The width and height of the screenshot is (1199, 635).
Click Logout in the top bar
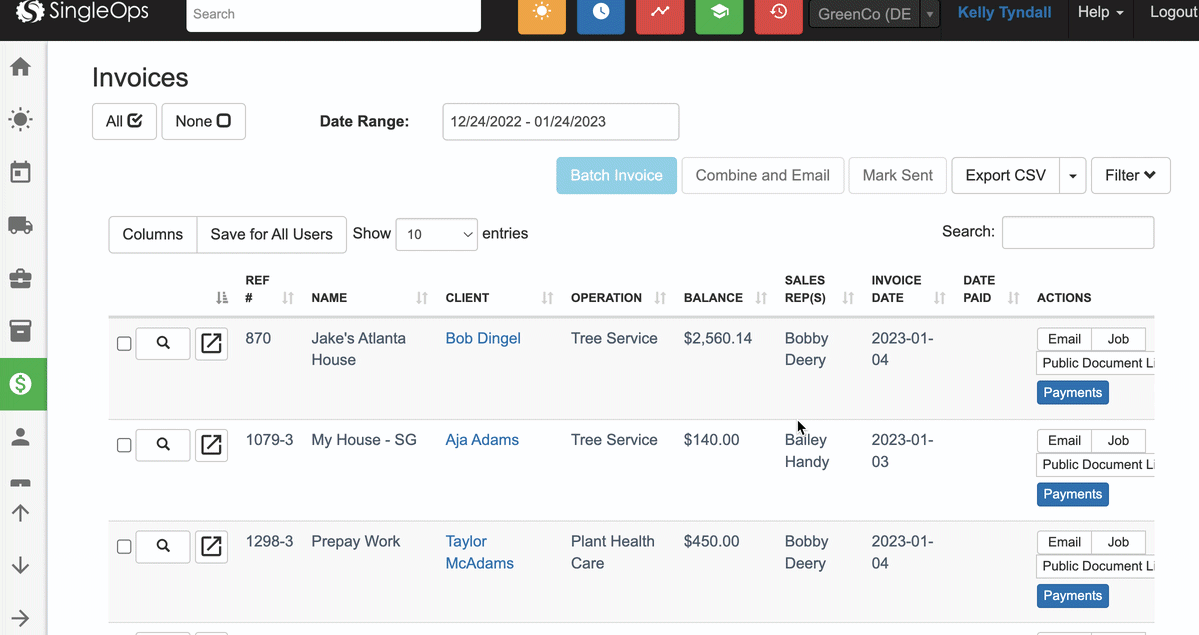(1173, 13)
